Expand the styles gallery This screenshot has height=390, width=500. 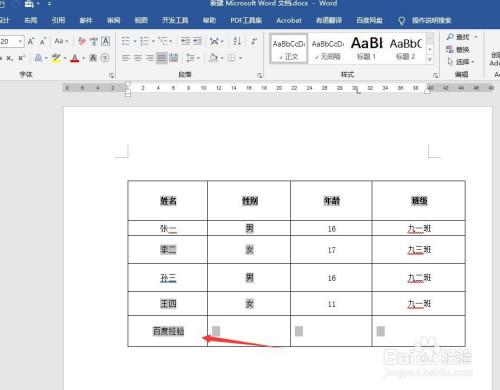pos(430,59)
